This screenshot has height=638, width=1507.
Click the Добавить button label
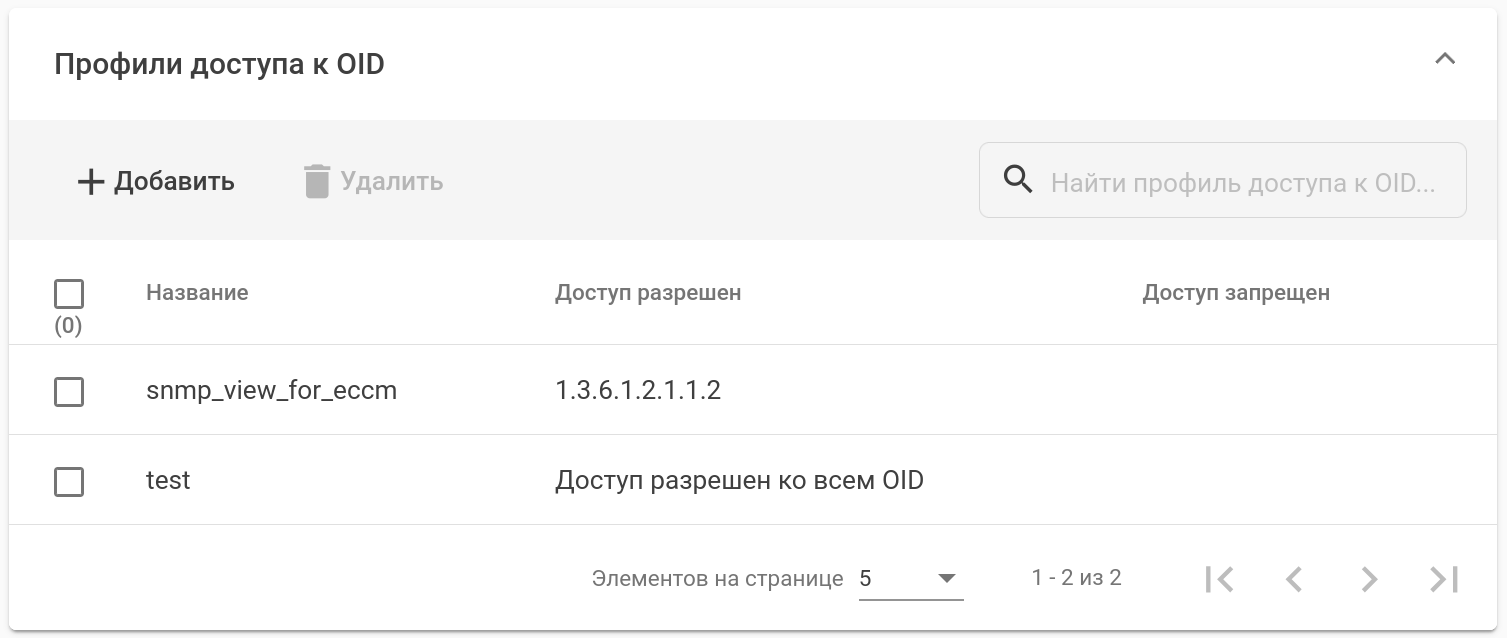tap(174, 182)
